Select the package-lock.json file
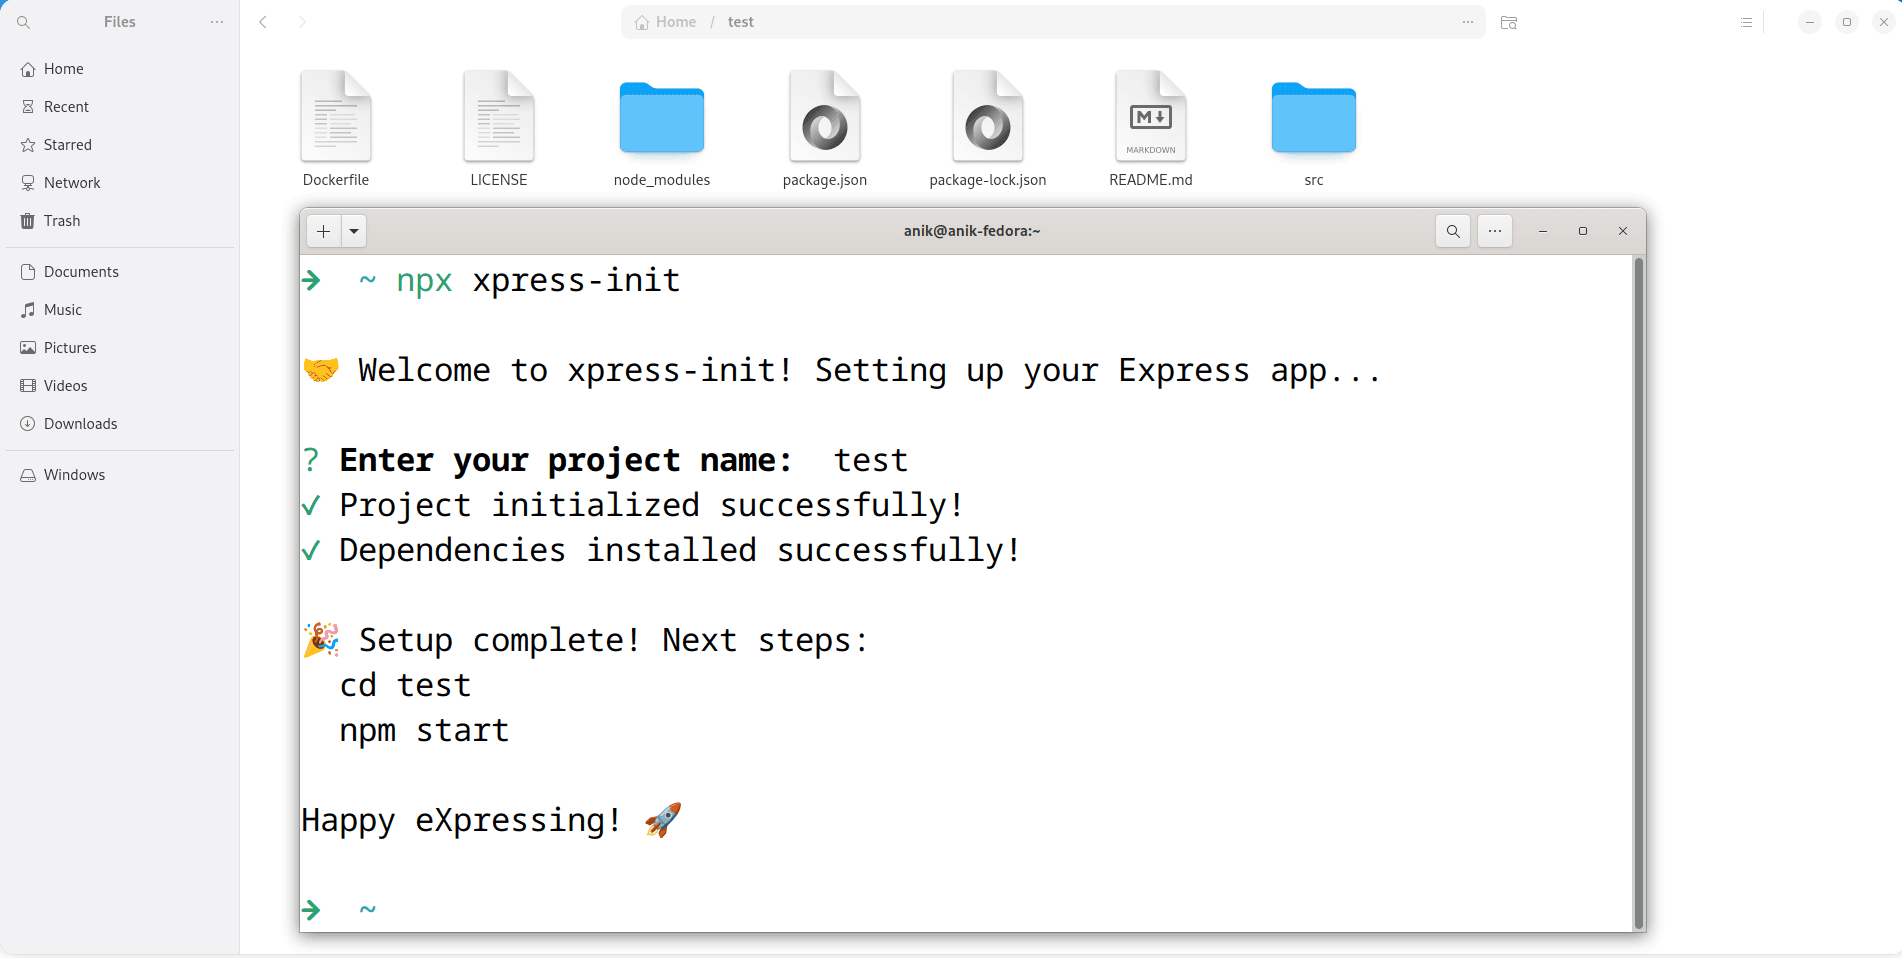Screen dimensions: 1902x958 coord(987,117)
